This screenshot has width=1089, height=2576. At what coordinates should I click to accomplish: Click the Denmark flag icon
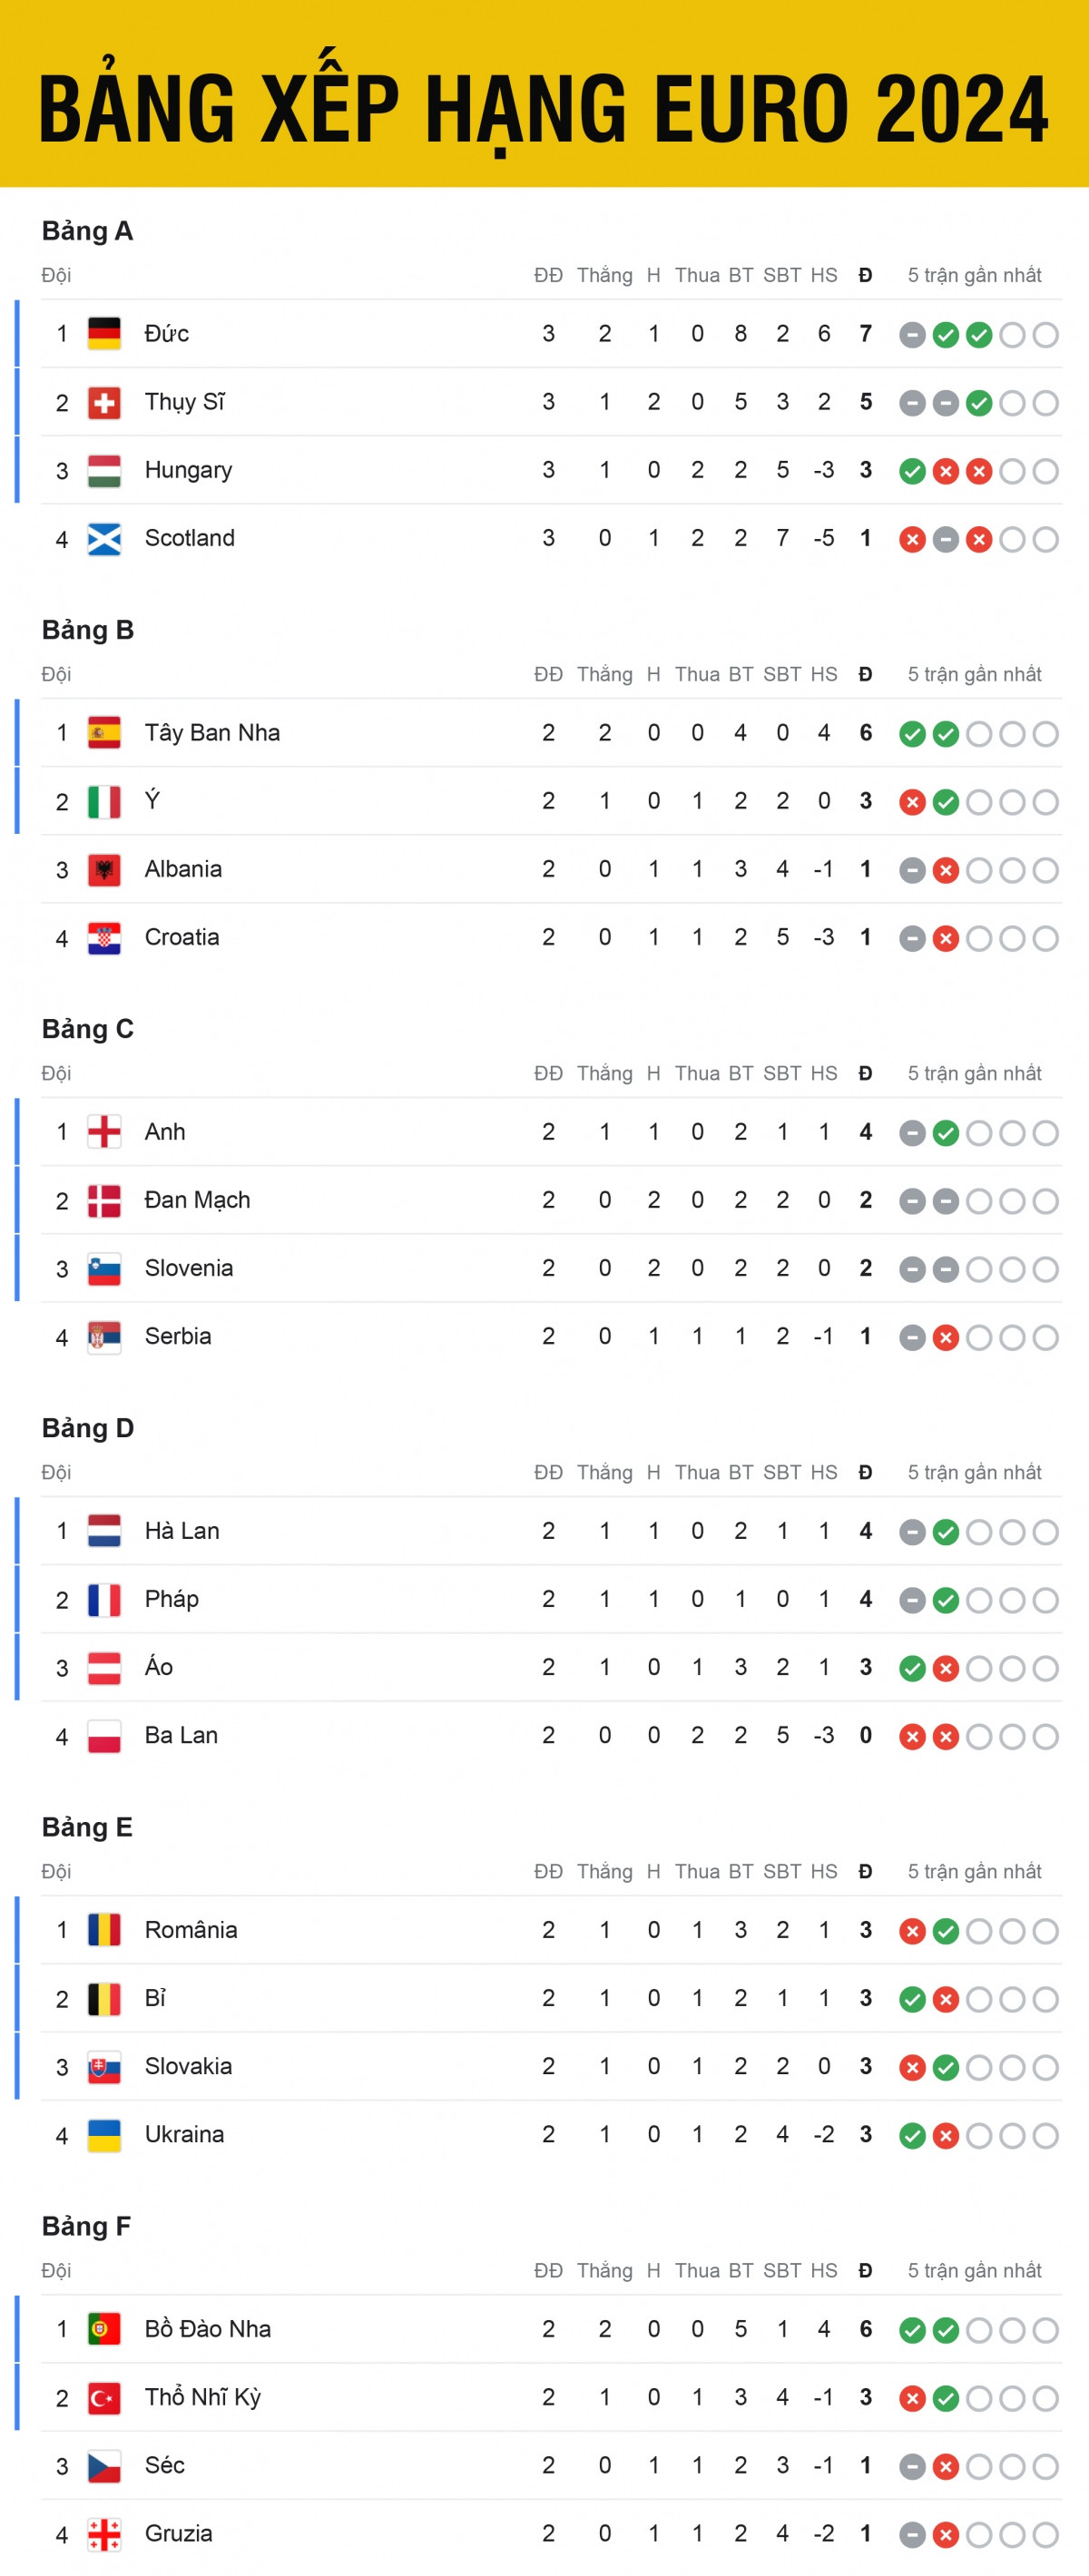pos(104,1200)
